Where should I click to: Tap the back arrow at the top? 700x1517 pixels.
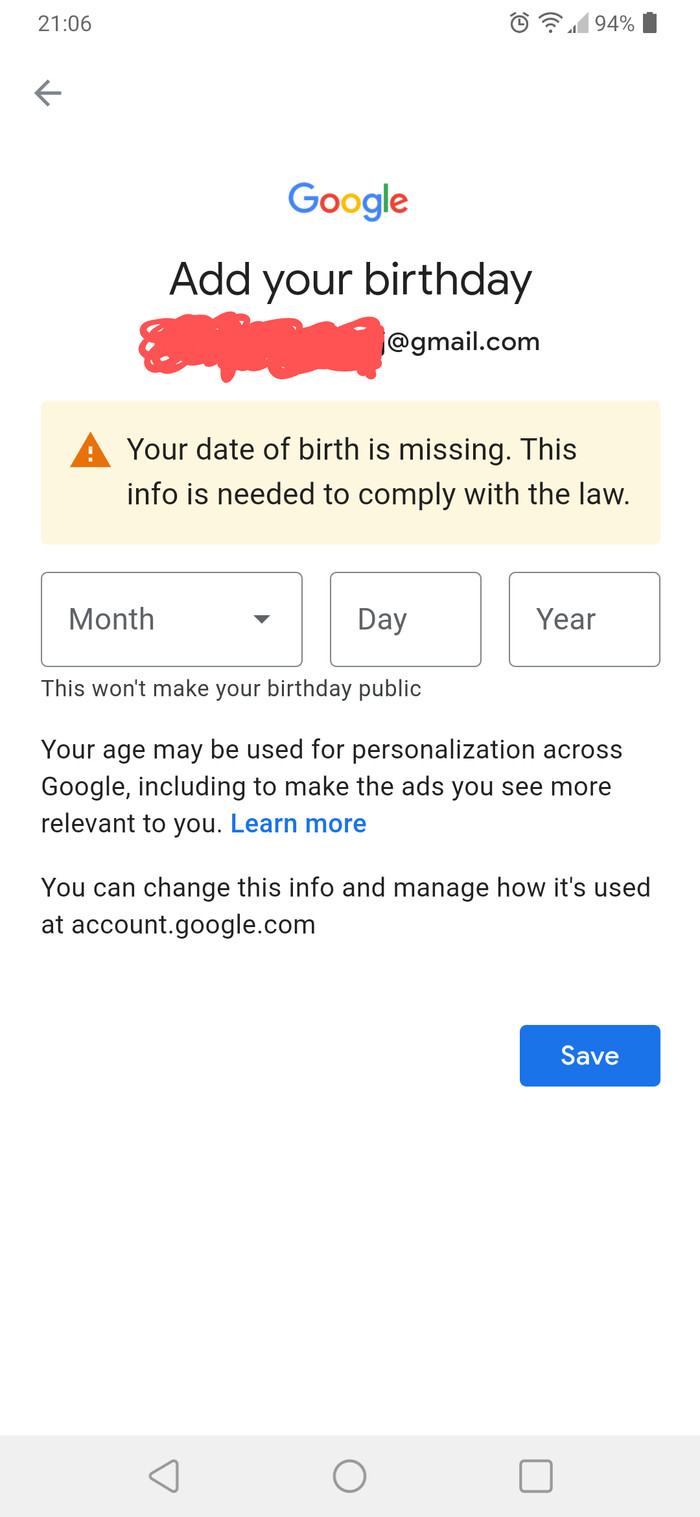tap(47, 93)
